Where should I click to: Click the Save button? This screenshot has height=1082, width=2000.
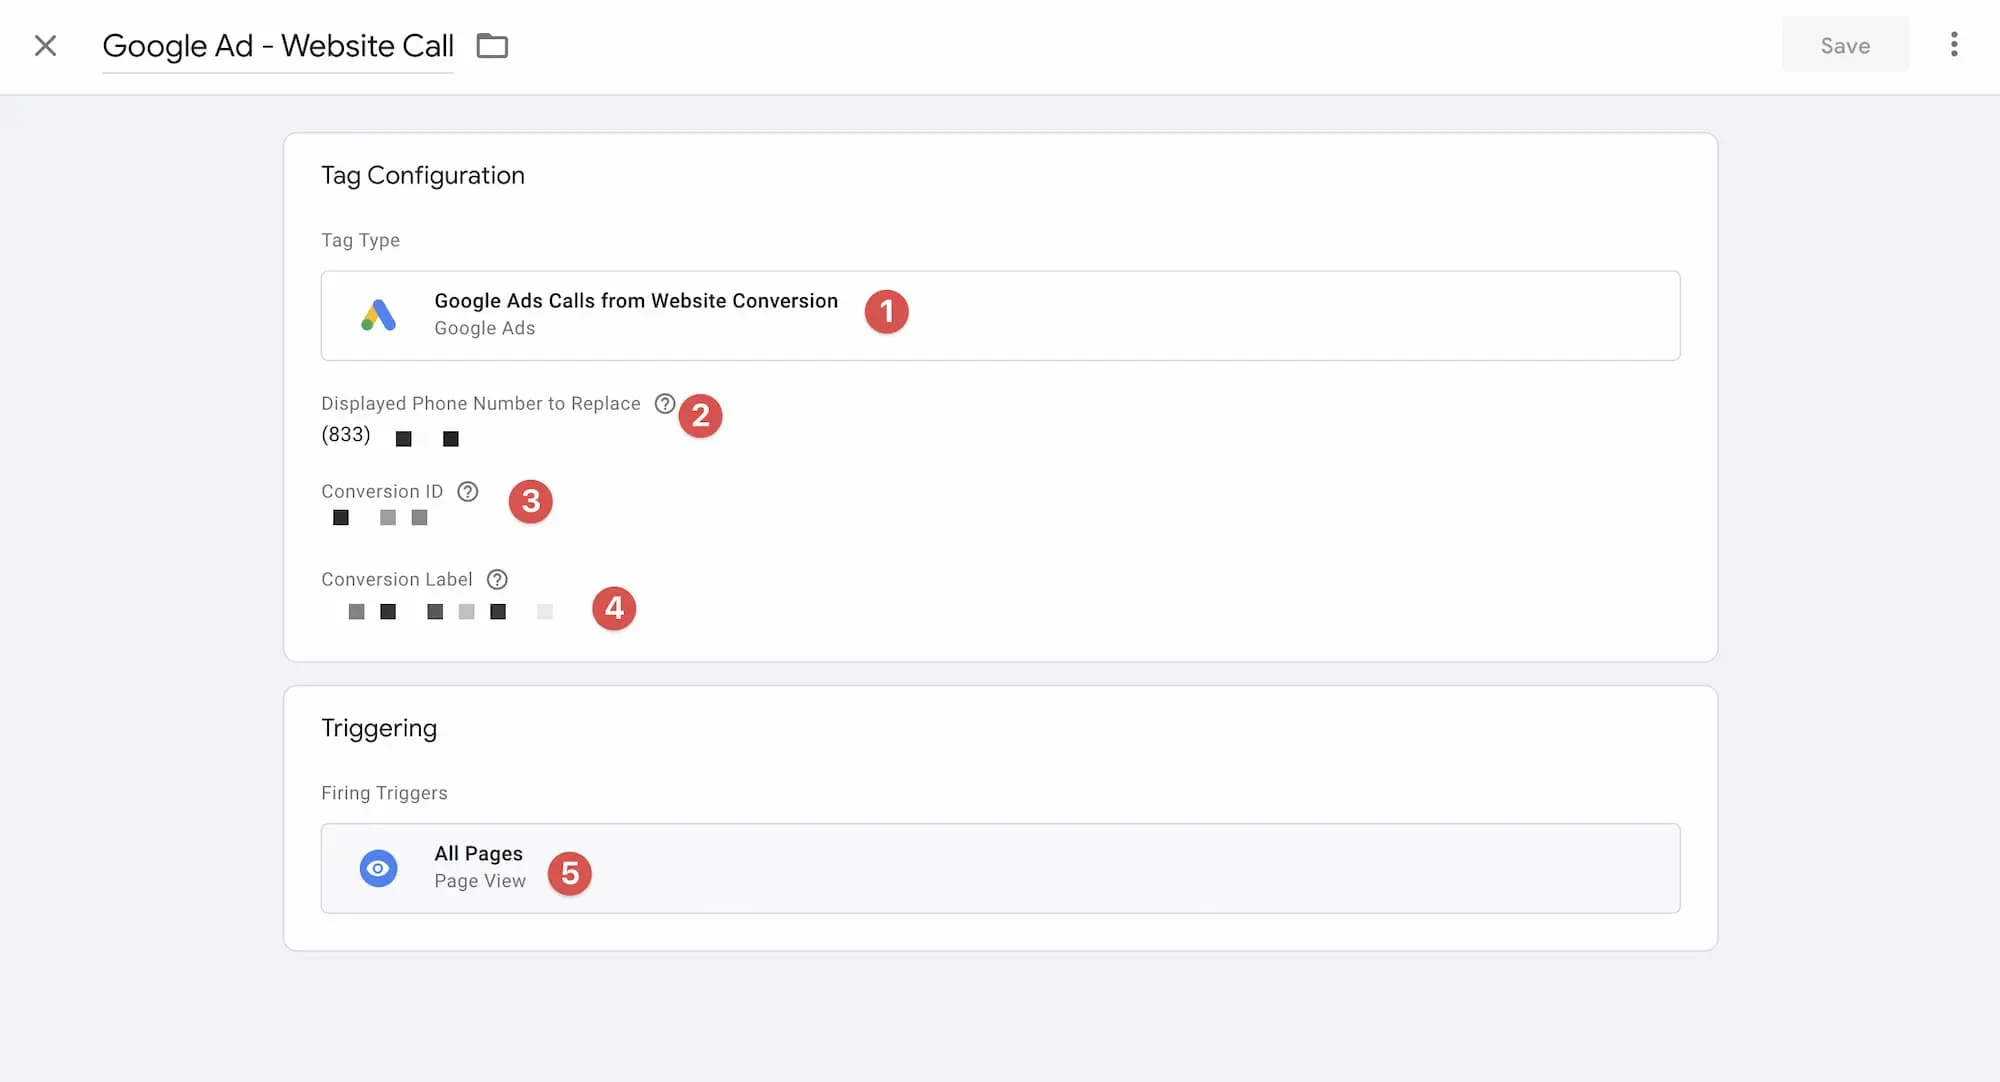coord(1845,45)
